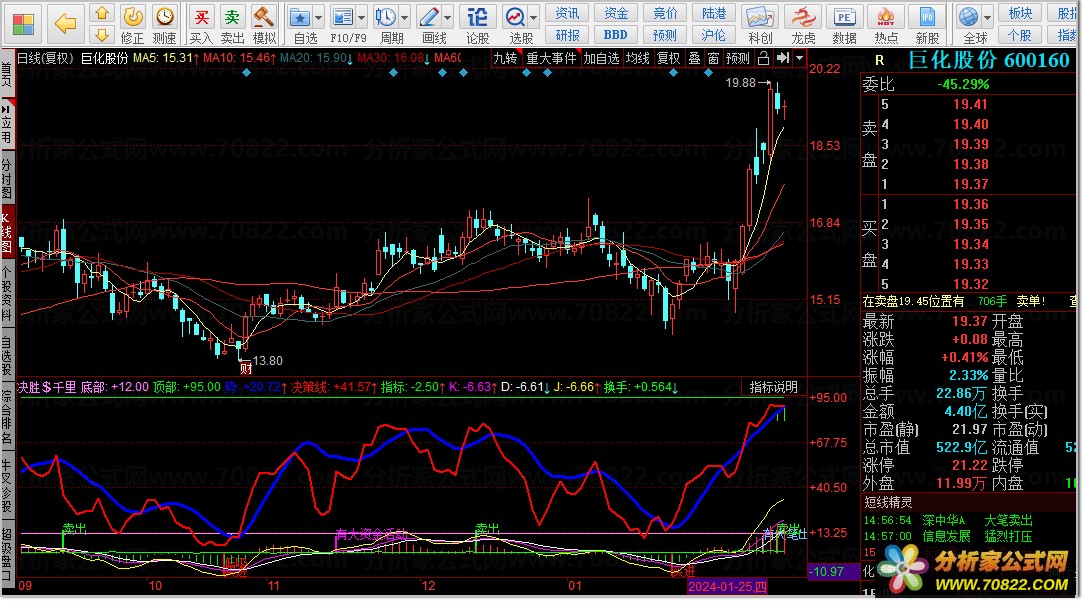Click the 竞价 auction button
The image size is (1085, 601).
click(x=665, y=13)
